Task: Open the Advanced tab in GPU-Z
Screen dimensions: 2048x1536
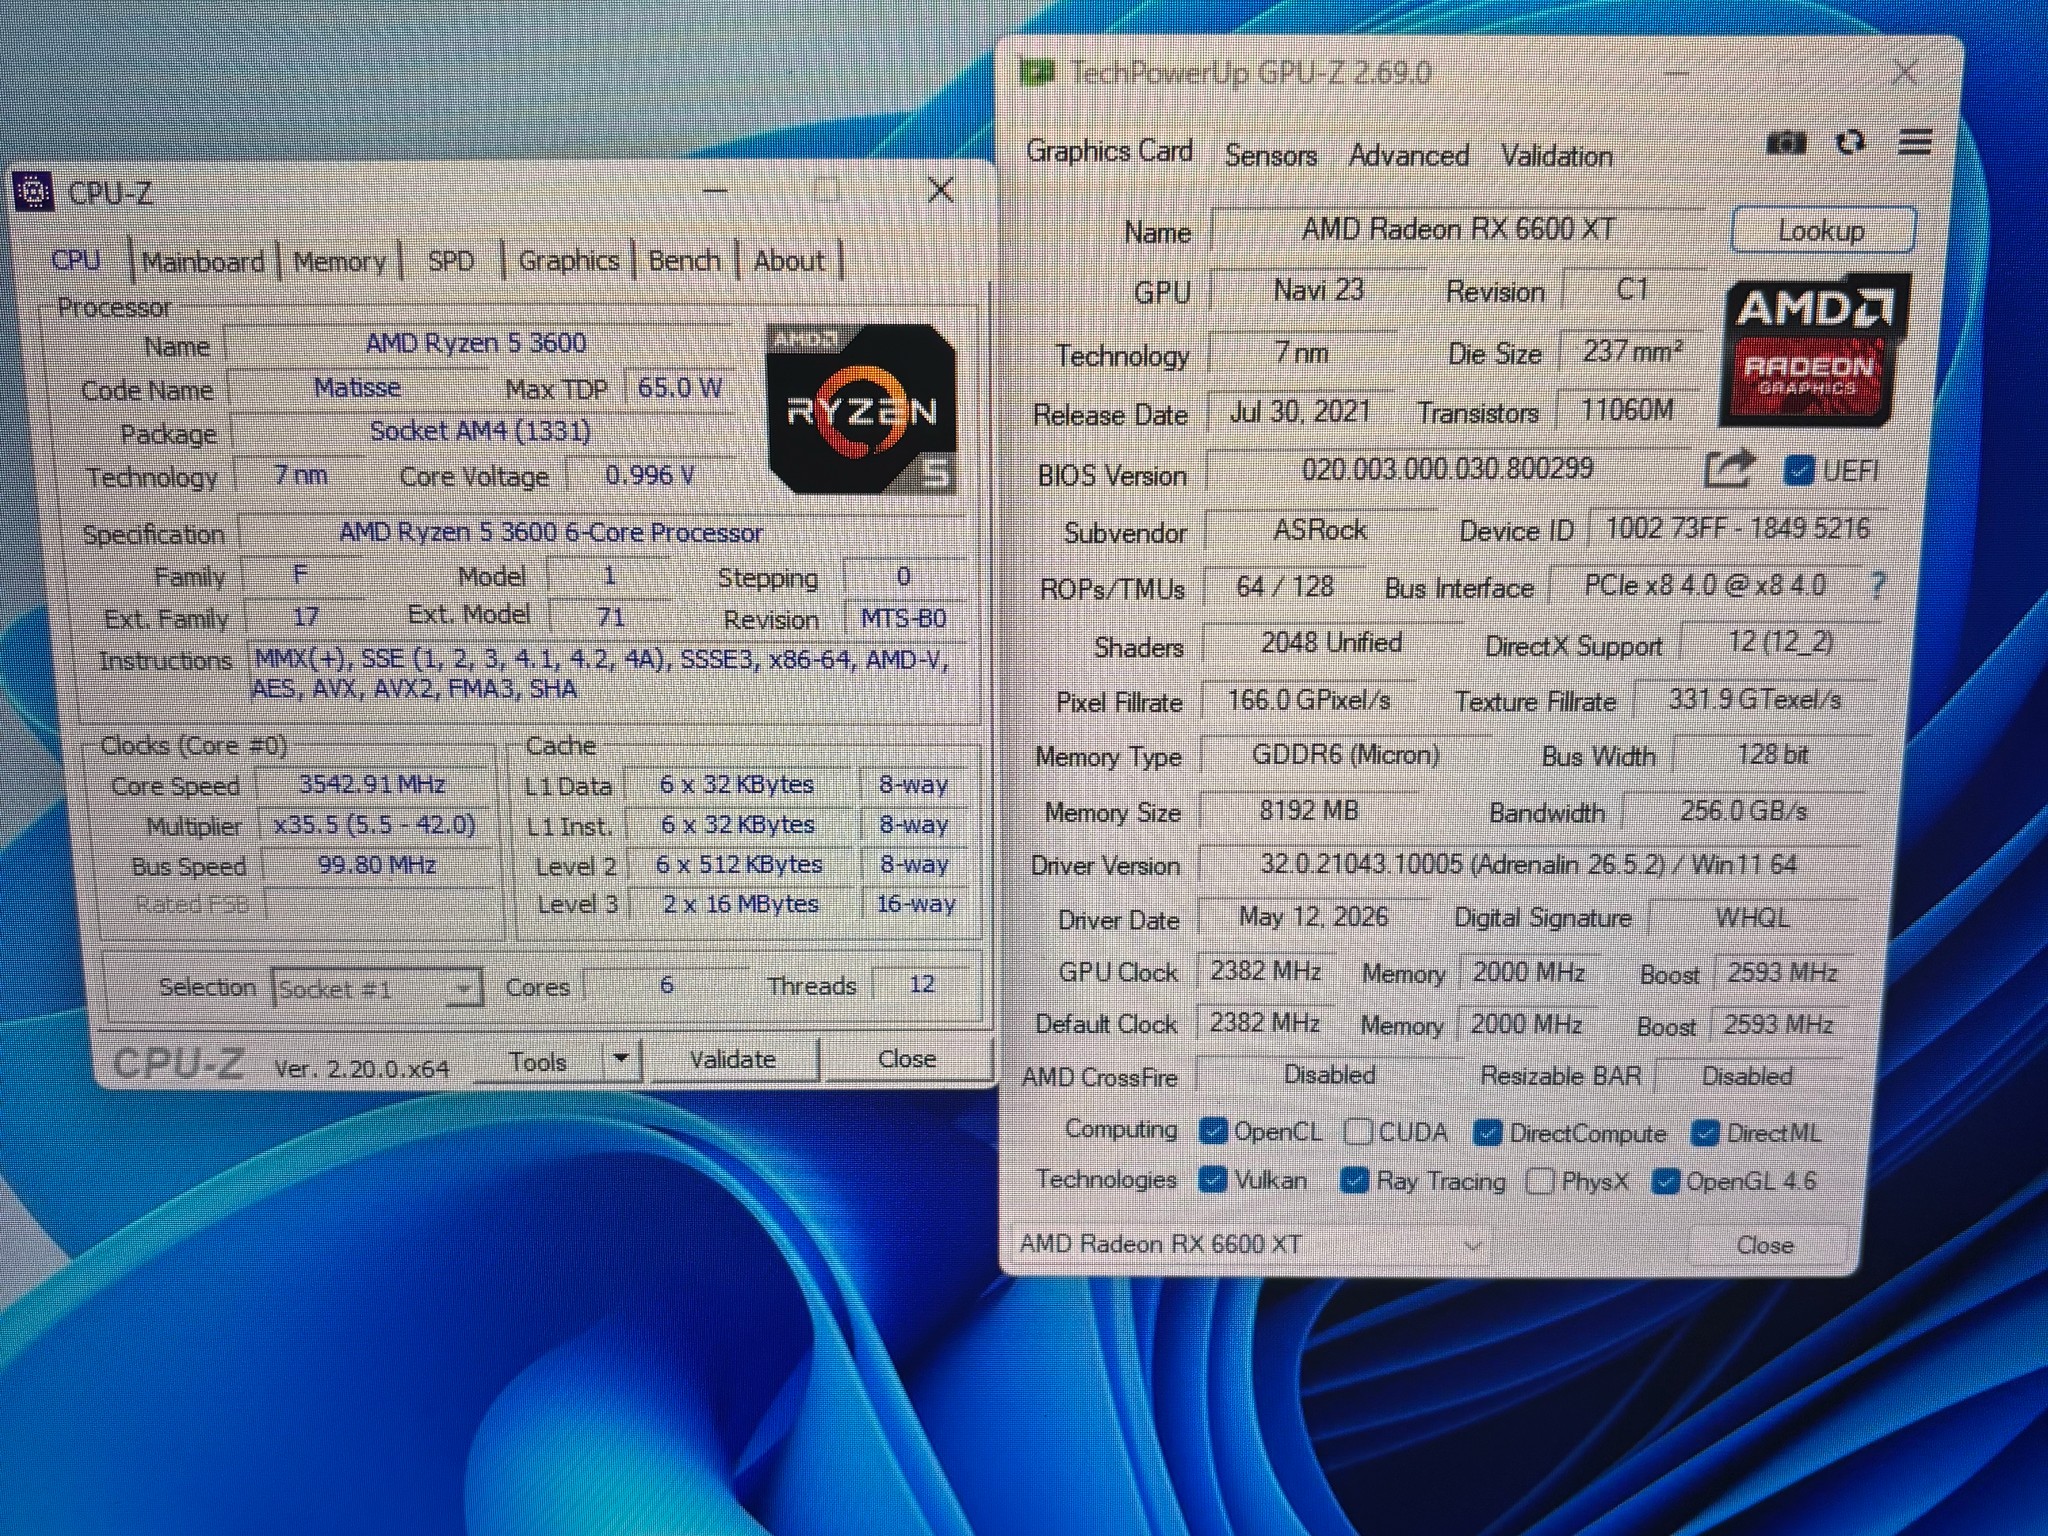Action: click(x=1408, y=156)
